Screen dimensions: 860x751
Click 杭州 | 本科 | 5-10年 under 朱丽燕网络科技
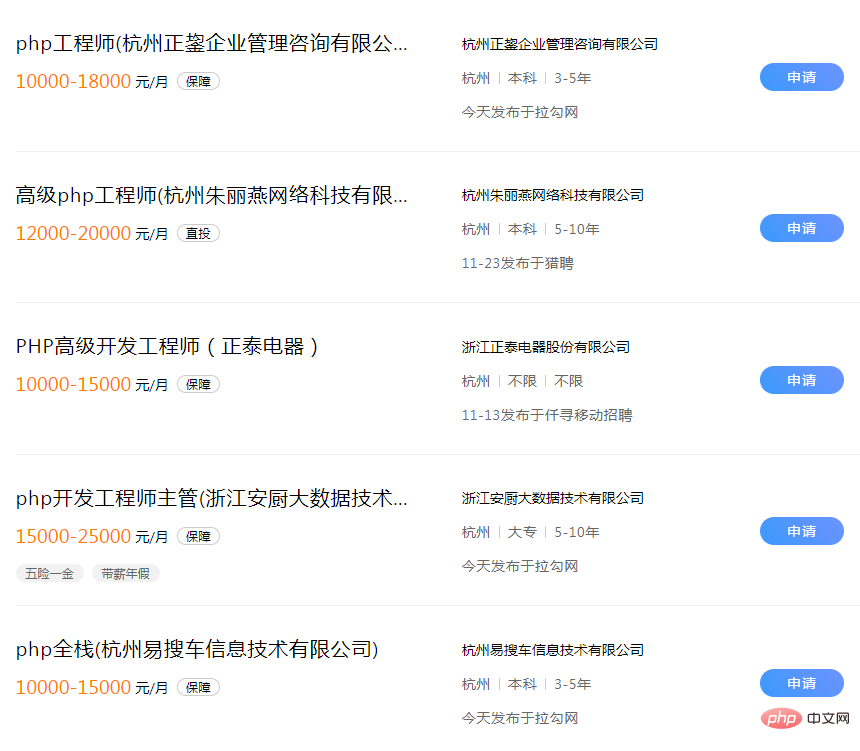pos(530,229)
